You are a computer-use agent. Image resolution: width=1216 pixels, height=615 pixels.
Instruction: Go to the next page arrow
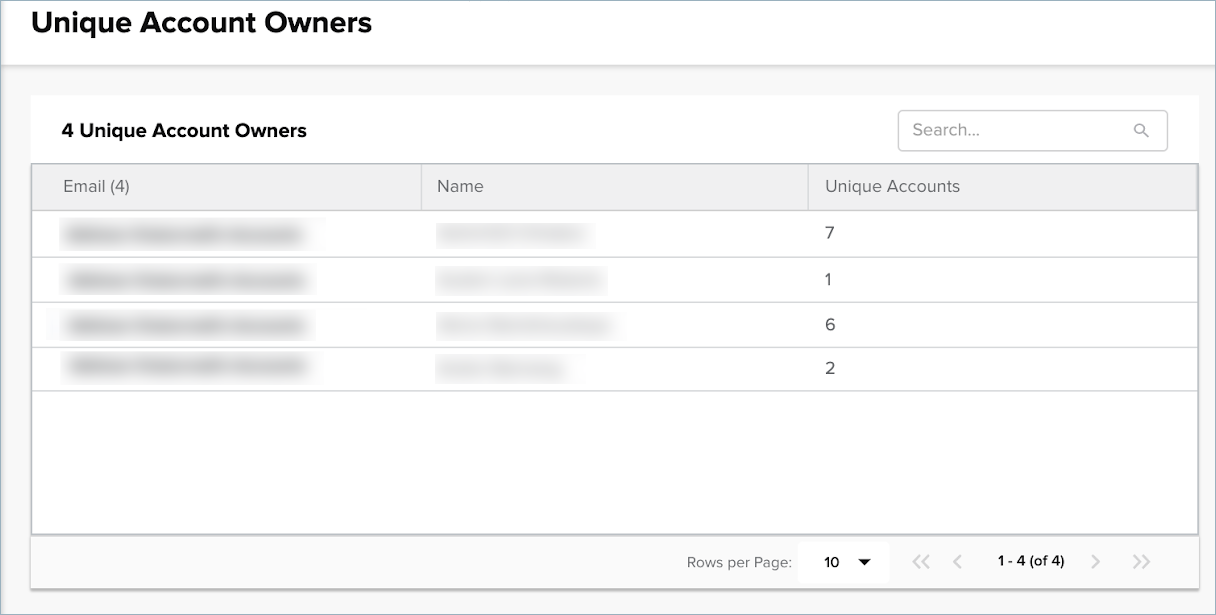(1095, 562)
